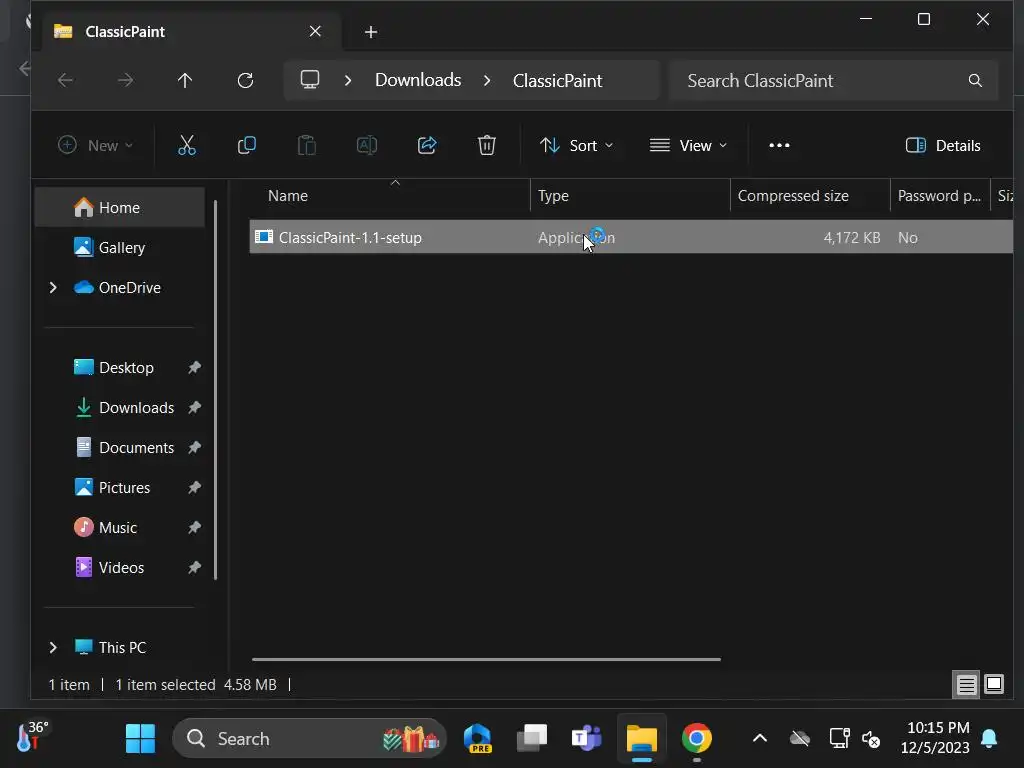
Task: Toggle the Details pane
Action: pos(943,145)
